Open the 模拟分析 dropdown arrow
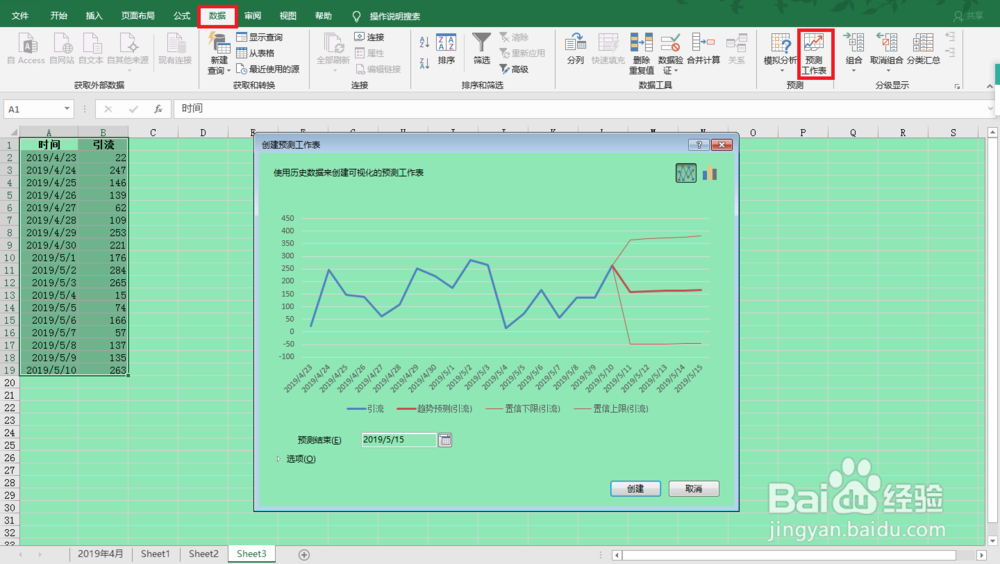 point(782,70)
